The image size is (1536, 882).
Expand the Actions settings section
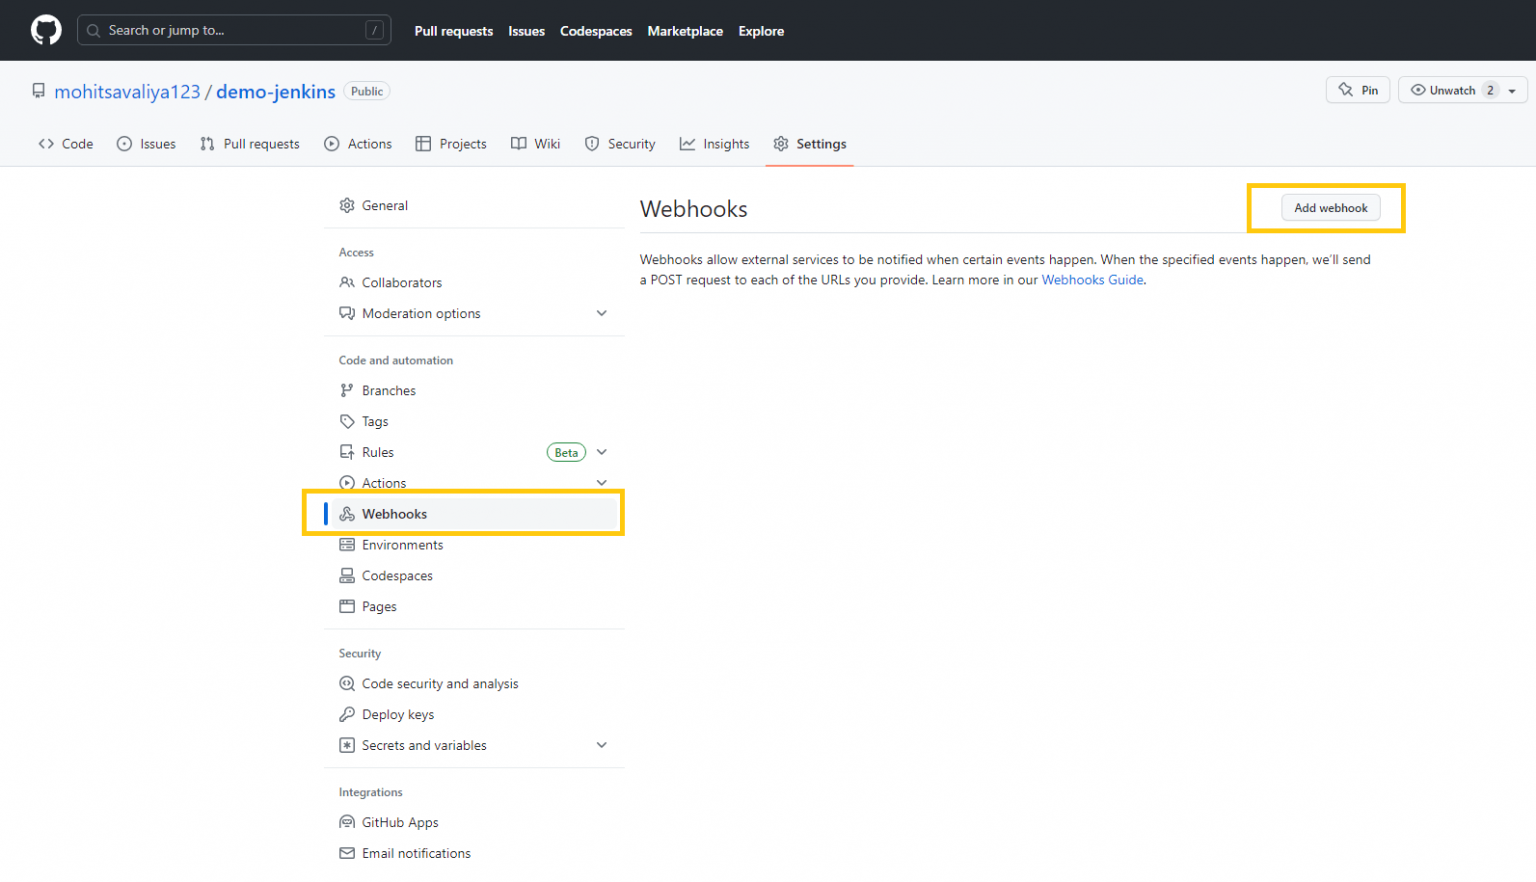click(602, 482)
